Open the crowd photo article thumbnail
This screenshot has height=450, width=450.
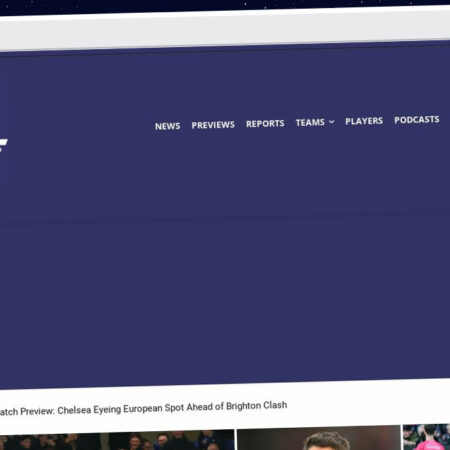[x=117, y=441]
